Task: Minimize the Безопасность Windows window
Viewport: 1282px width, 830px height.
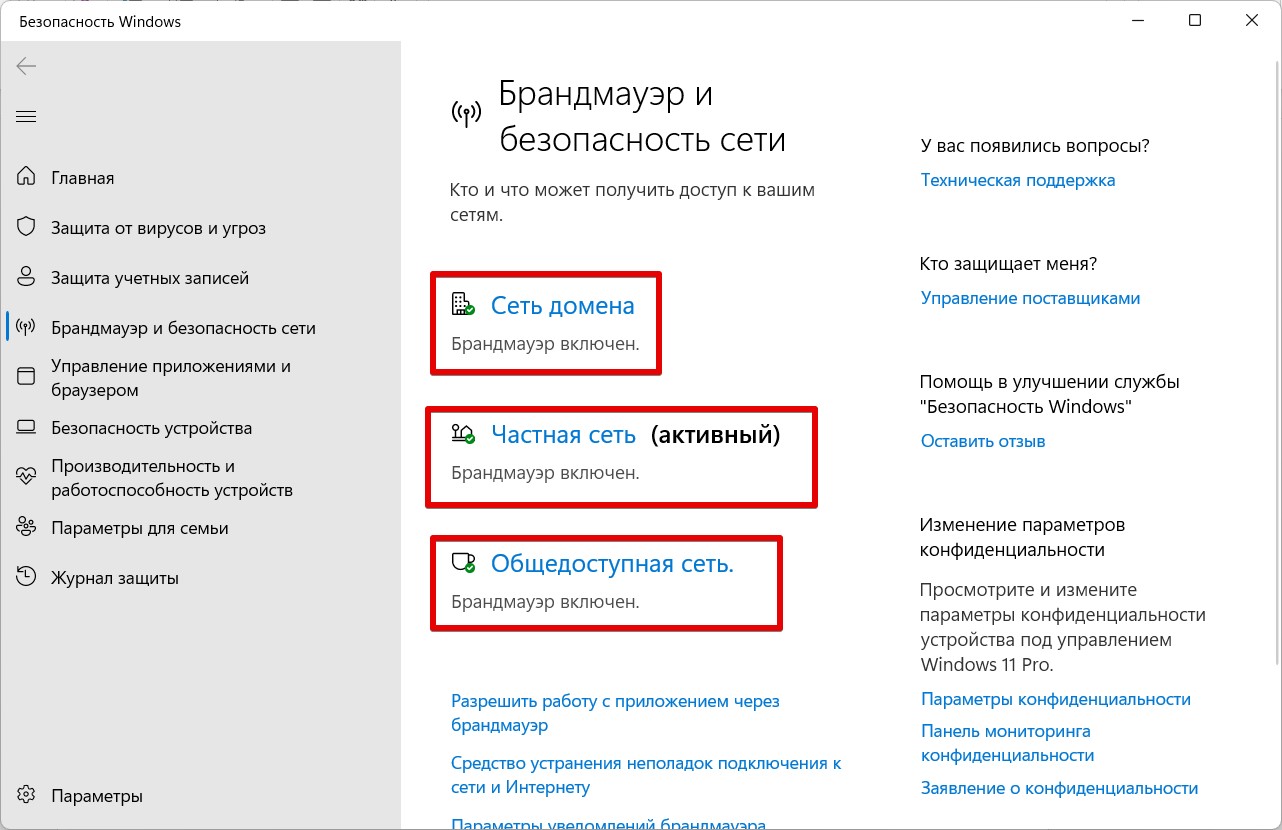Action: pos(1139,21)
